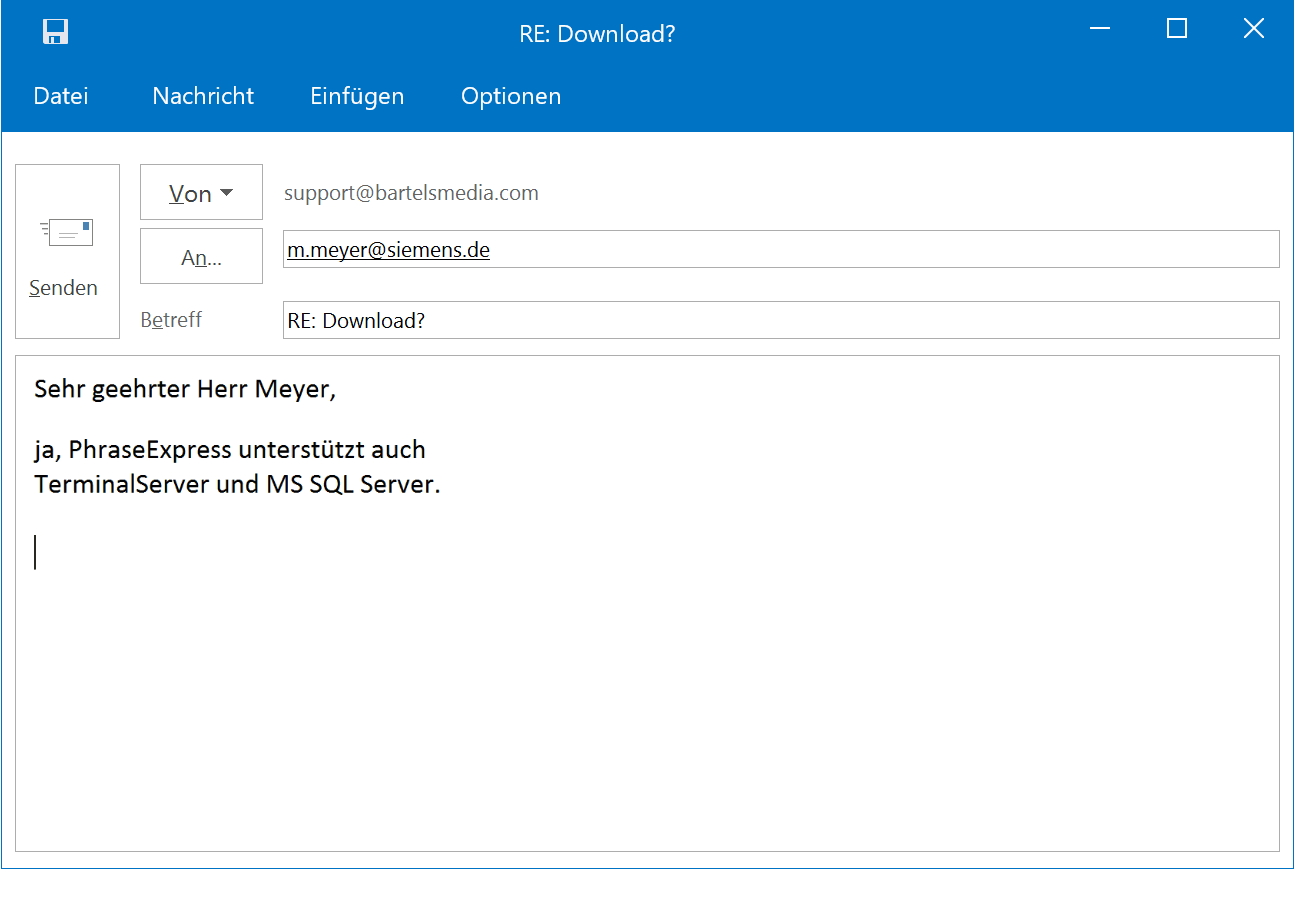Click the save floppy disk icon
The image size is (1294, 903).
55,32
